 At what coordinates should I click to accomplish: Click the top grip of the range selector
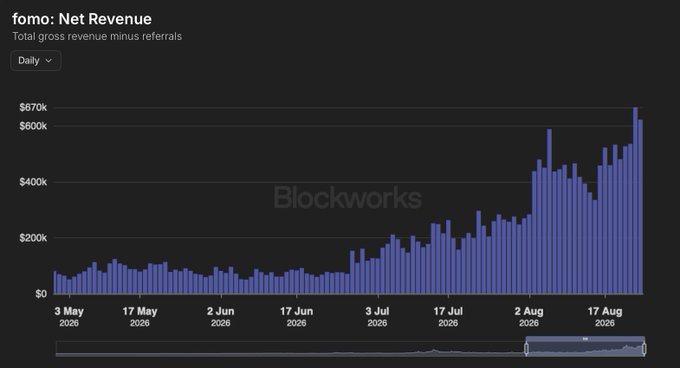point(585,339)
